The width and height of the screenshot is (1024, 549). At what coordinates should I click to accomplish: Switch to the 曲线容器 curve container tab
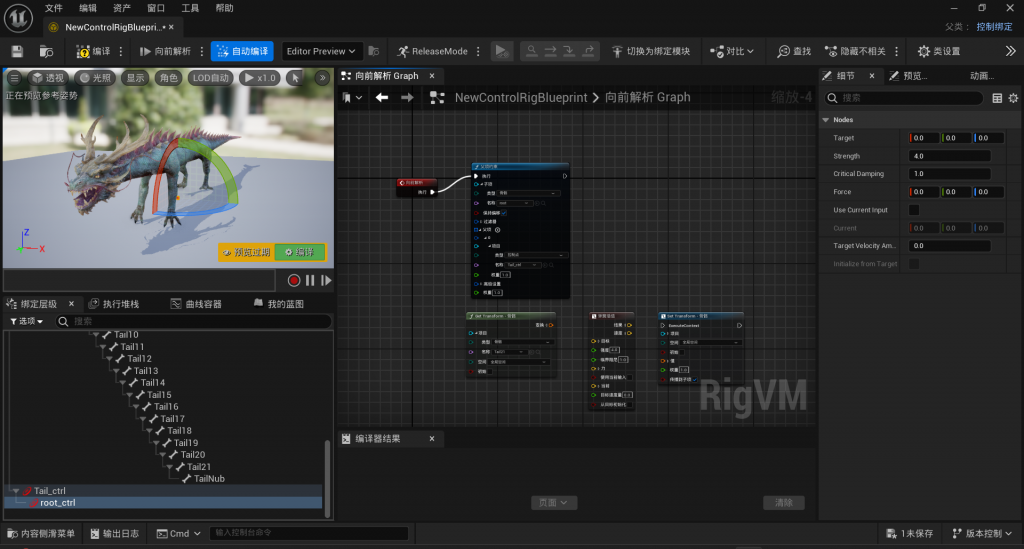pyautogui.click(x=196, y=304)
